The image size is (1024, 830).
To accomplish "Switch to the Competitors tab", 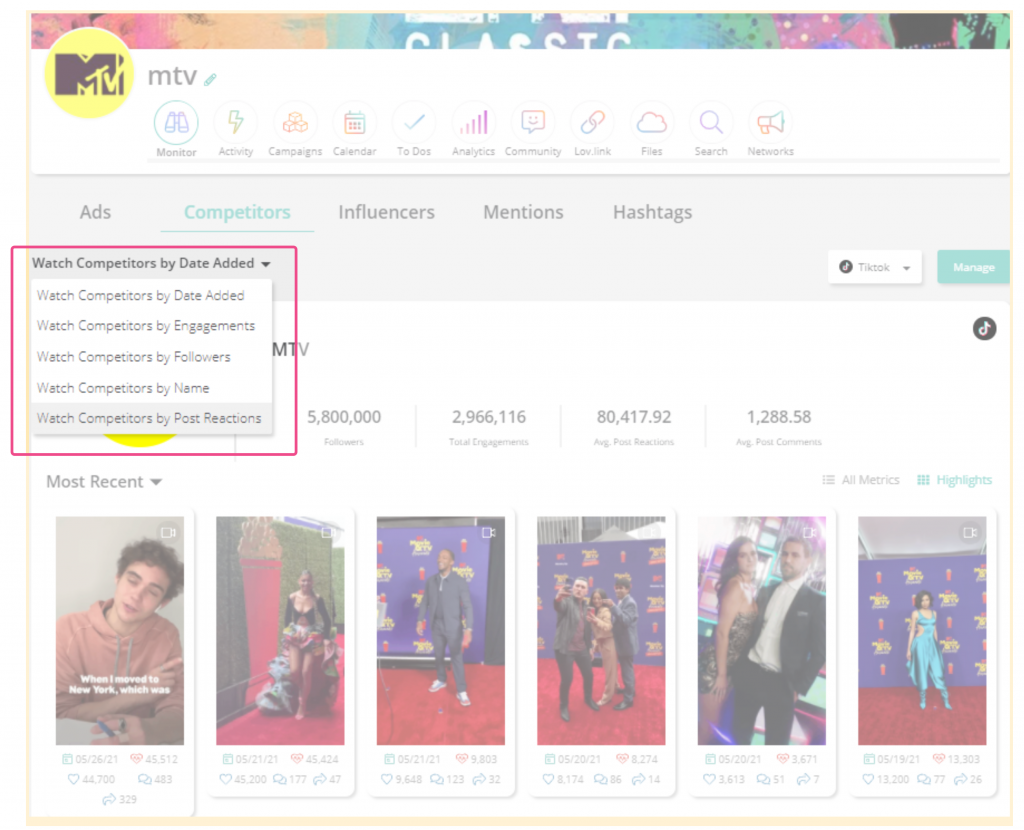I will (237, 212).
